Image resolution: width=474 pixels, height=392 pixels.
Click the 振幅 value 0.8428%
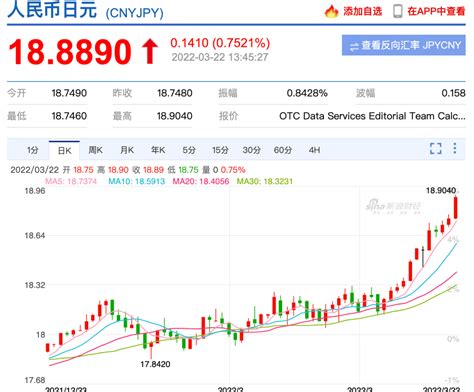point(307,93)
